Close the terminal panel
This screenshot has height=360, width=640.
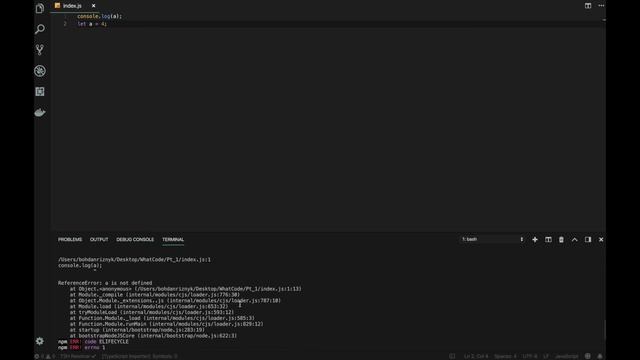(x=601, y=240)
